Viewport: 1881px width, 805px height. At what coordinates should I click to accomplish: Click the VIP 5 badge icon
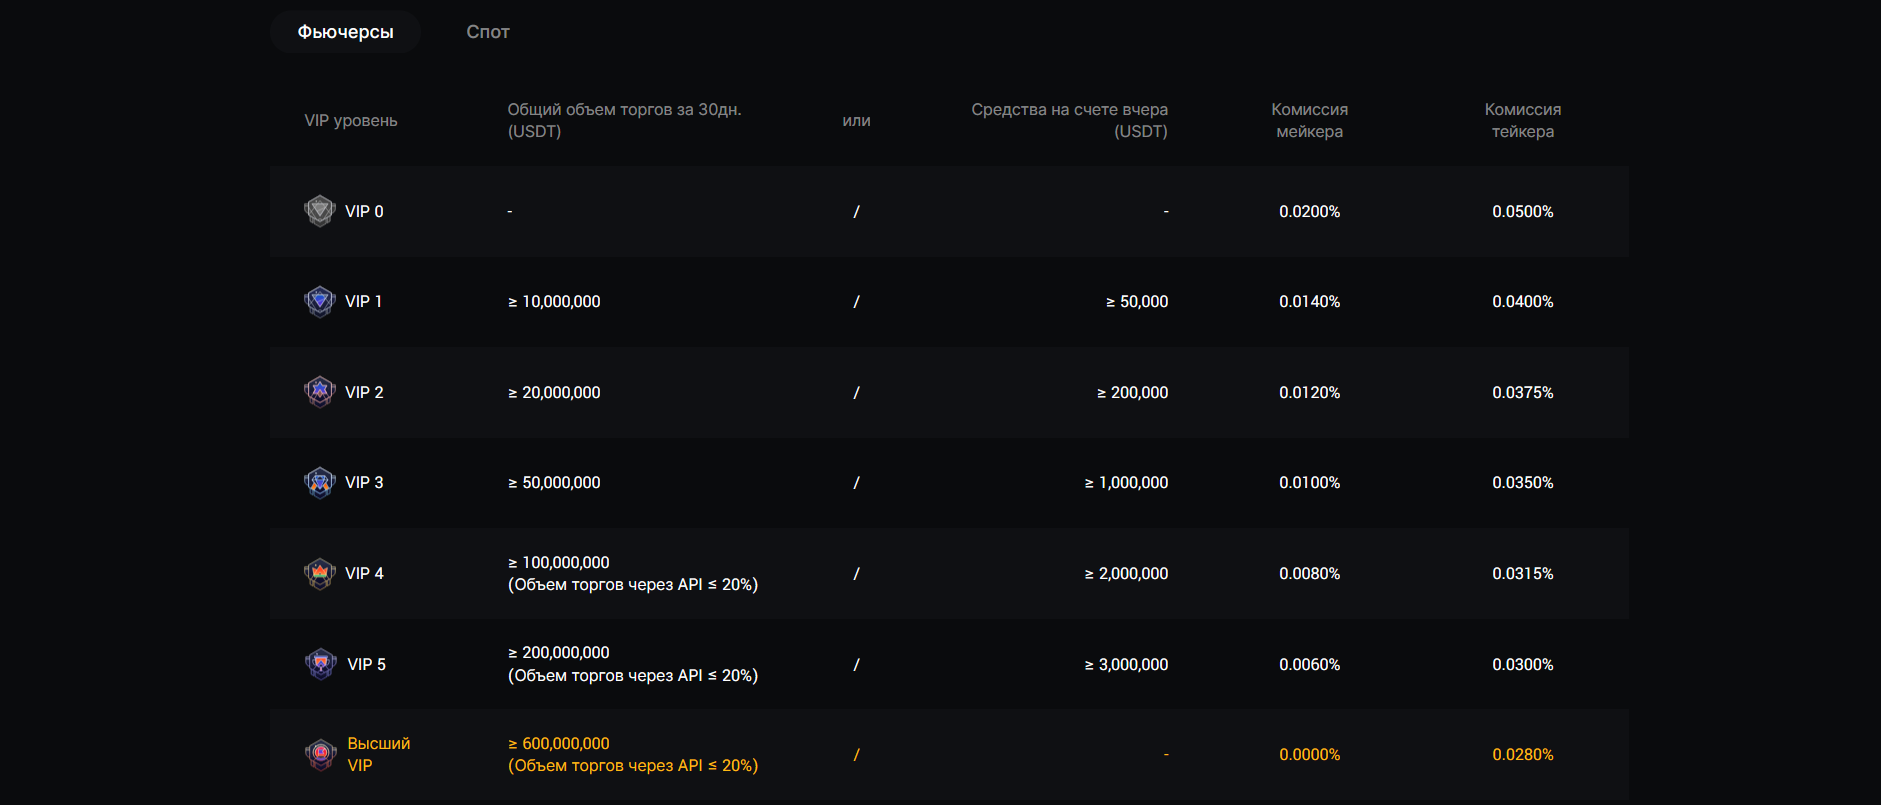pyautogui.click(x=320, y=664)
